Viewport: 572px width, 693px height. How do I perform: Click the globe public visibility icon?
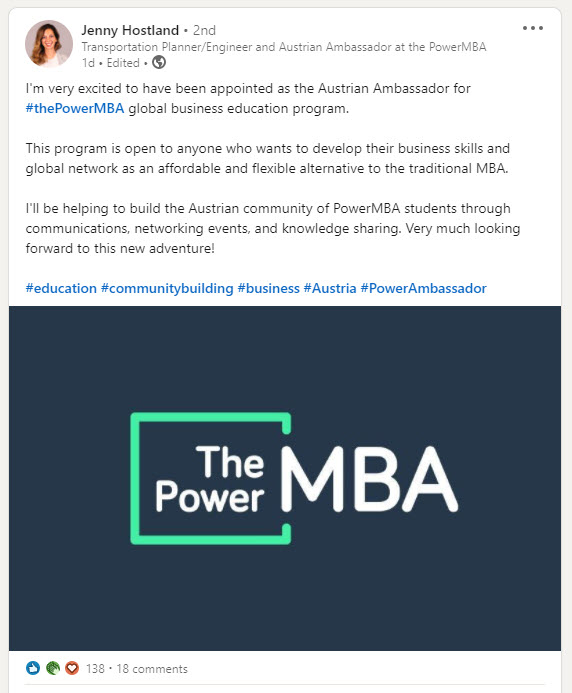(159, 62)
